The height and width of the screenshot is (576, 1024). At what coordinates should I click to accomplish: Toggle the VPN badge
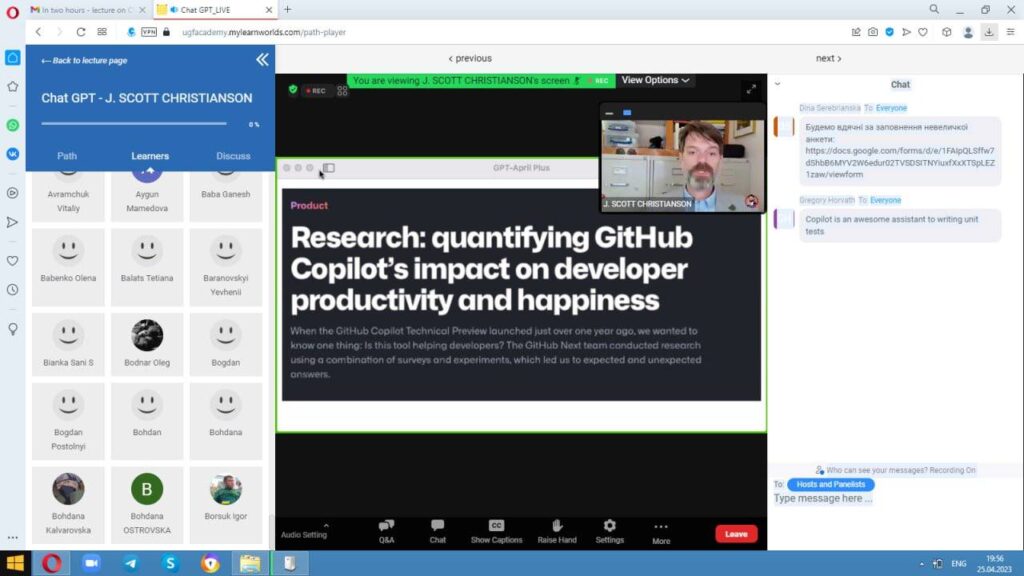149,32
